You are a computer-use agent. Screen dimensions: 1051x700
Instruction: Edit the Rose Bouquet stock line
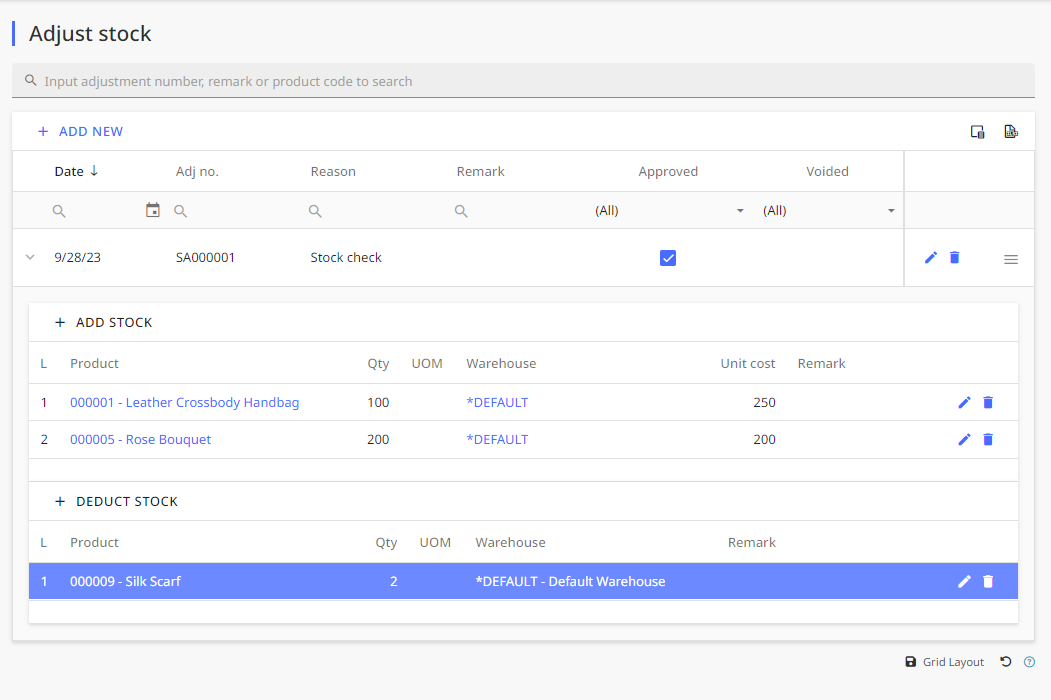pos(965,439)
